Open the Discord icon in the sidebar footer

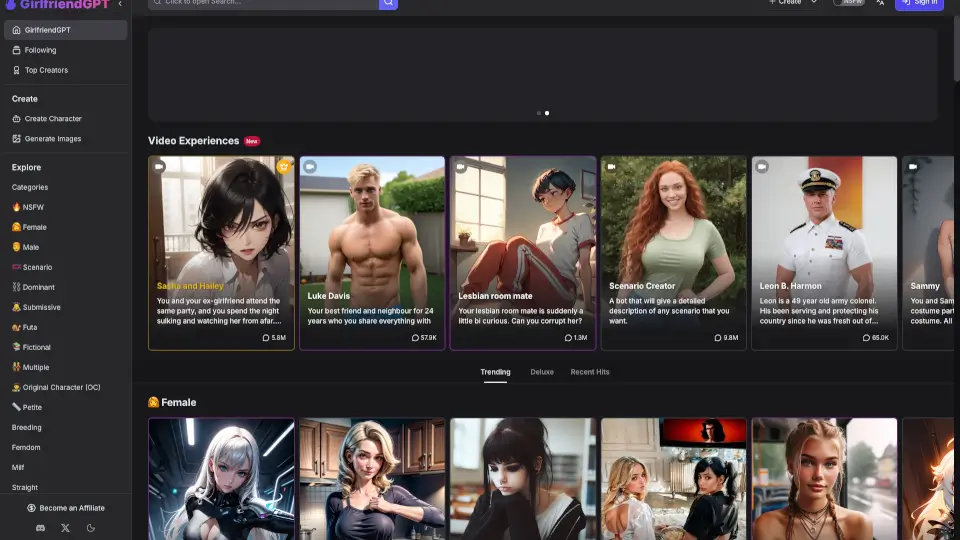[x=40, y=528]
